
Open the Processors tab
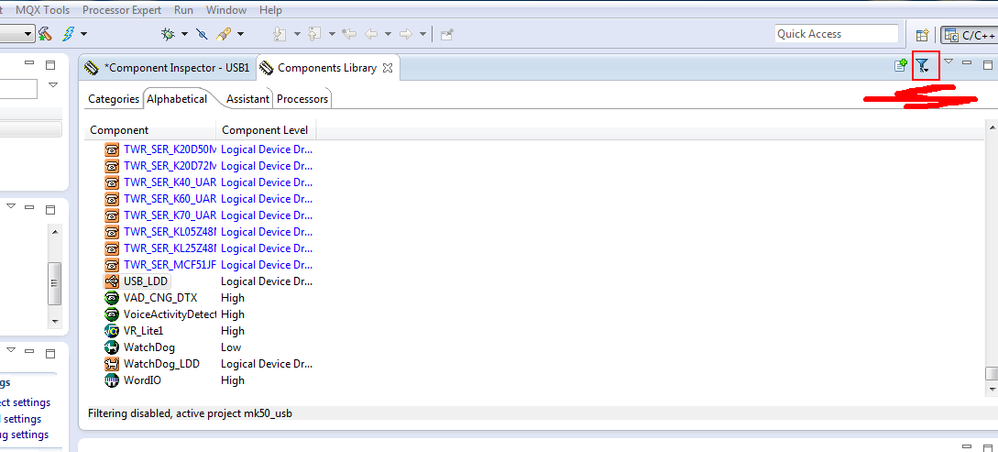tap(302, 99)
